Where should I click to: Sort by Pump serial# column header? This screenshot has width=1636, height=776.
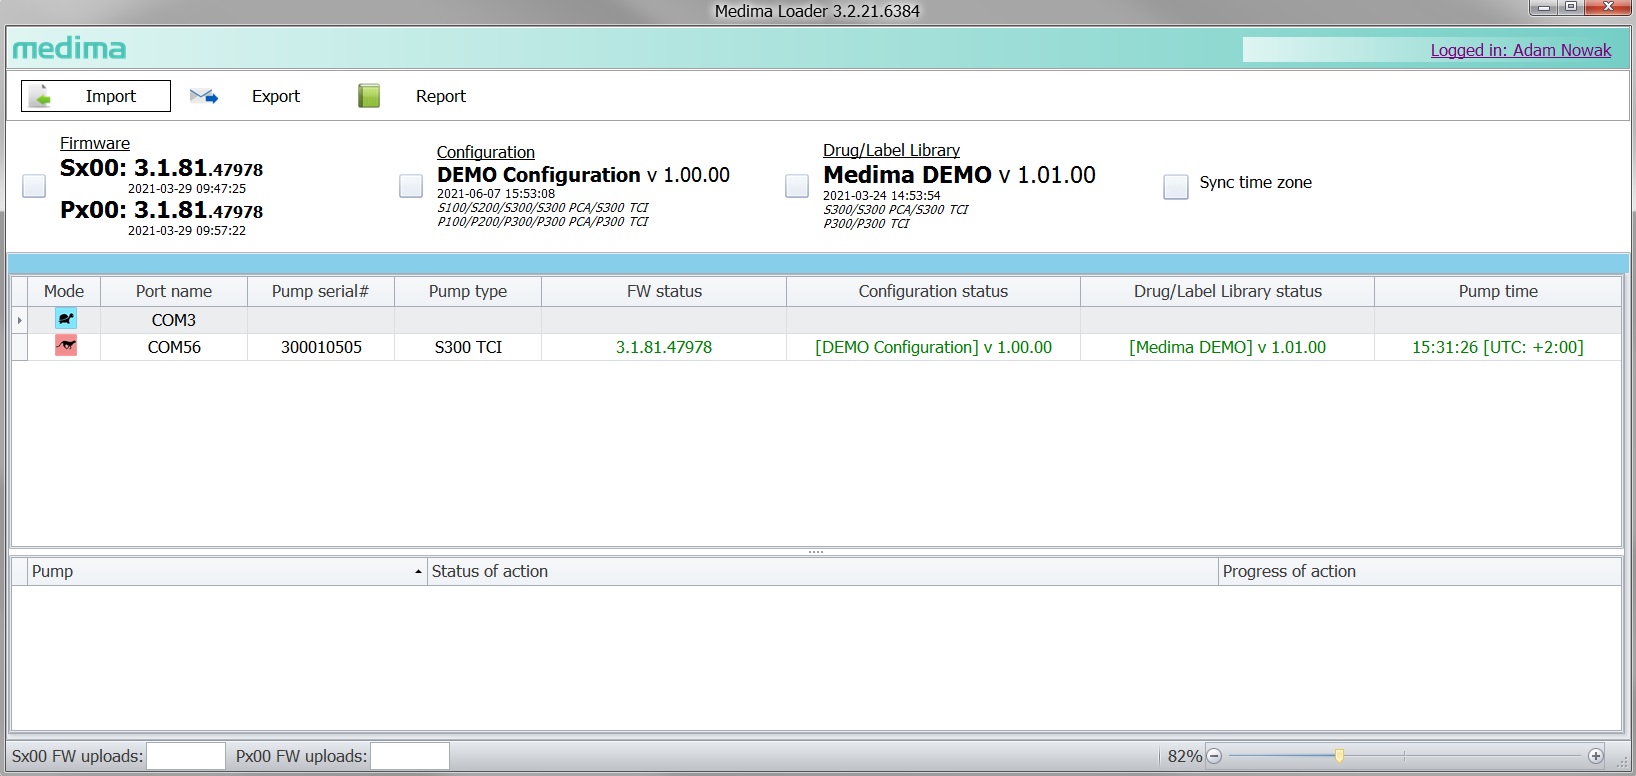click(x=320, y=291)
